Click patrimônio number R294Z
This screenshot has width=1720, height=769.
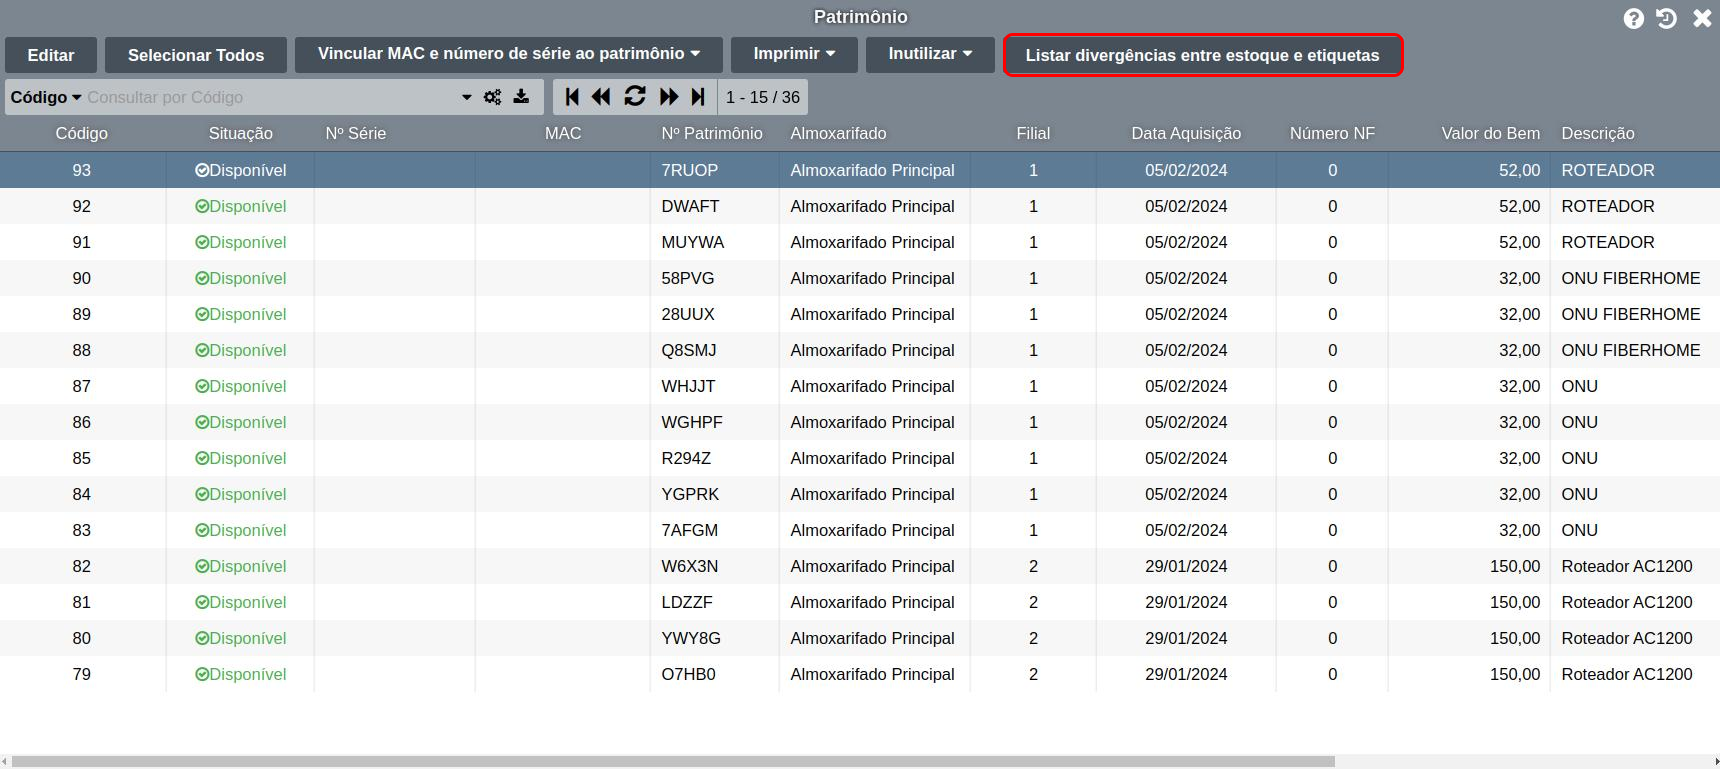coord(686,458)
